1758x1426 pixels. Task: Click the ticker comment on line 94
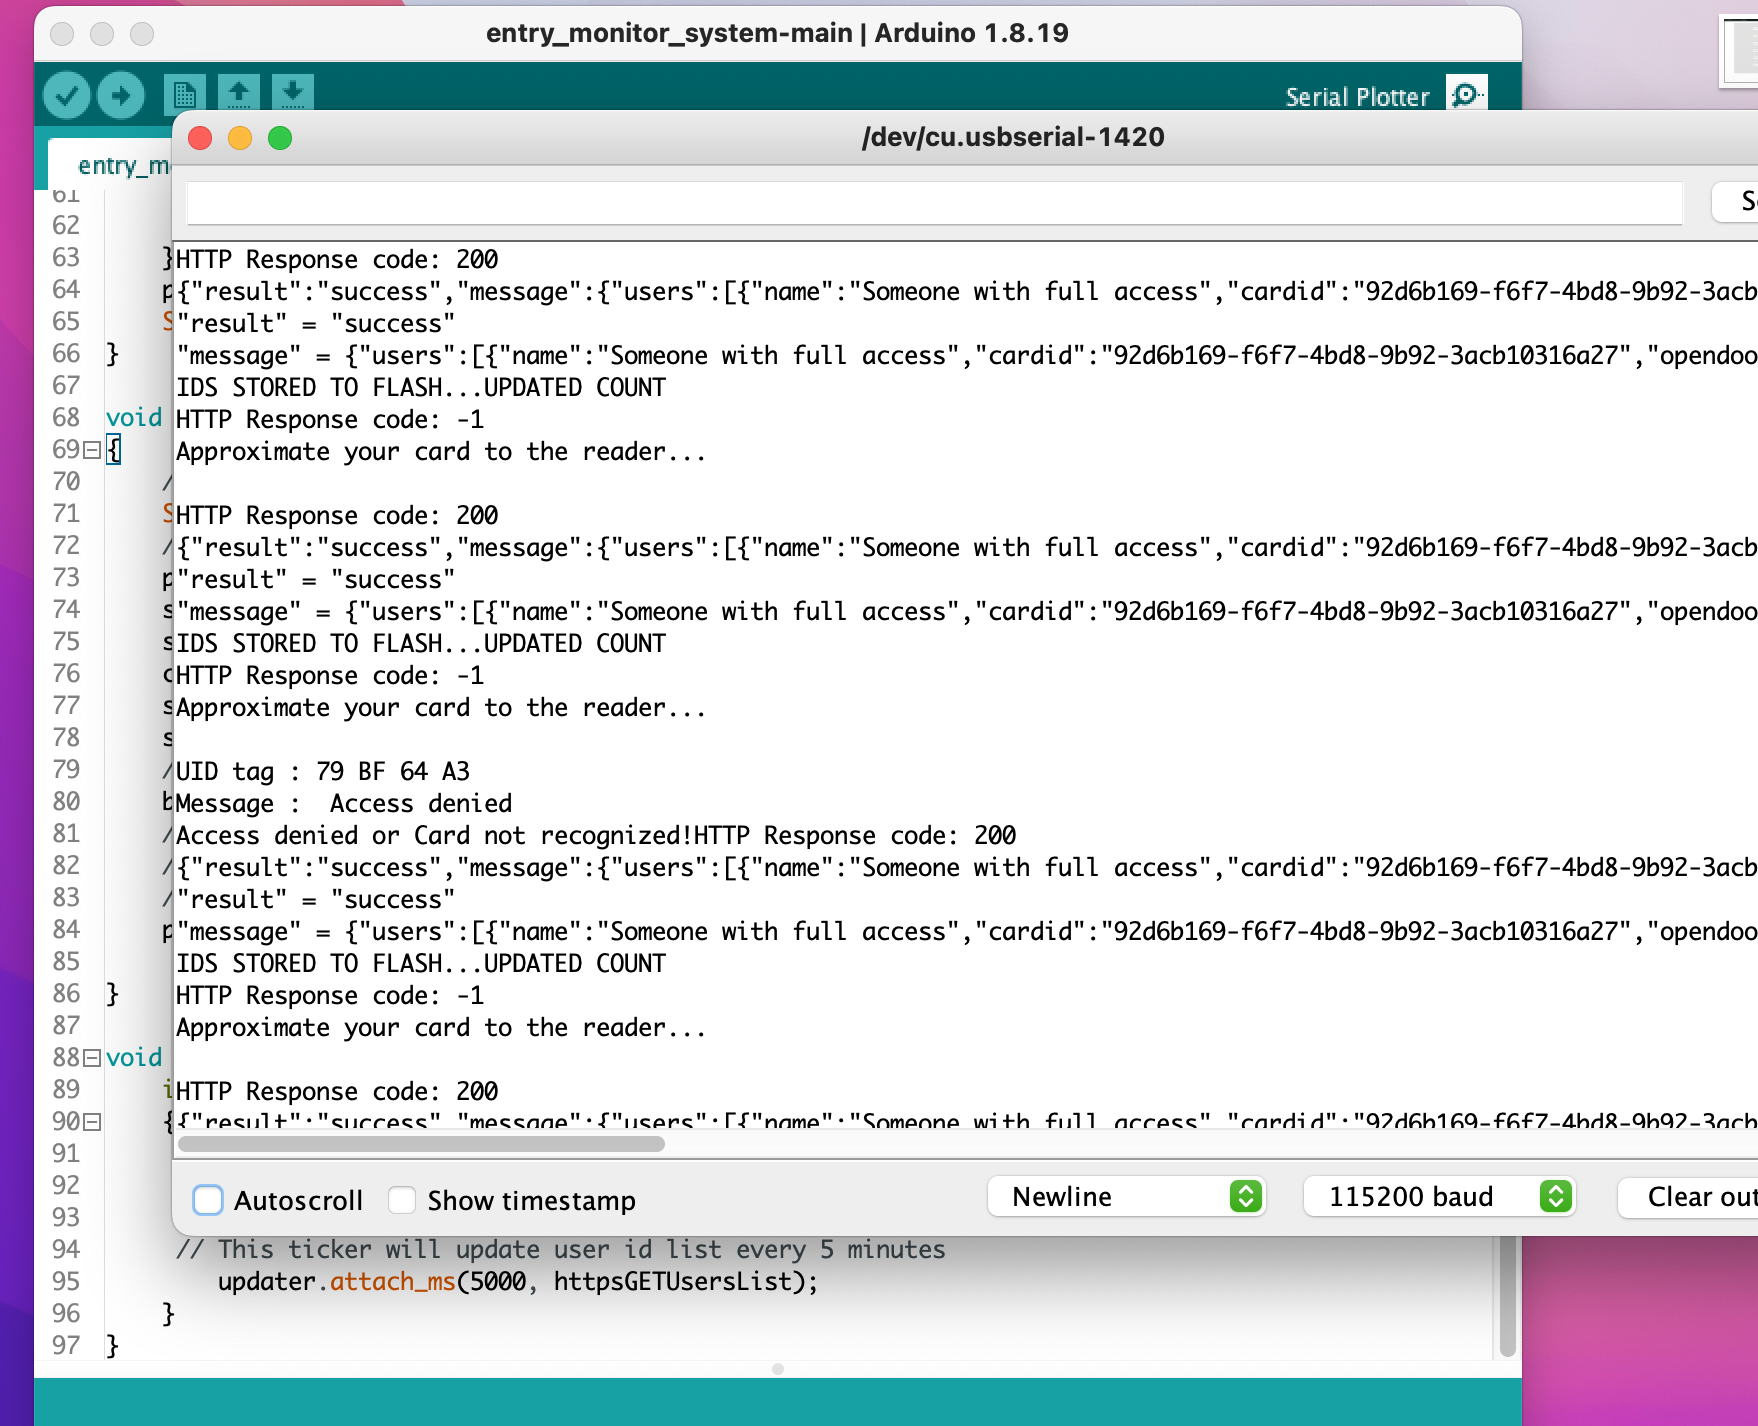(560, 1249)
